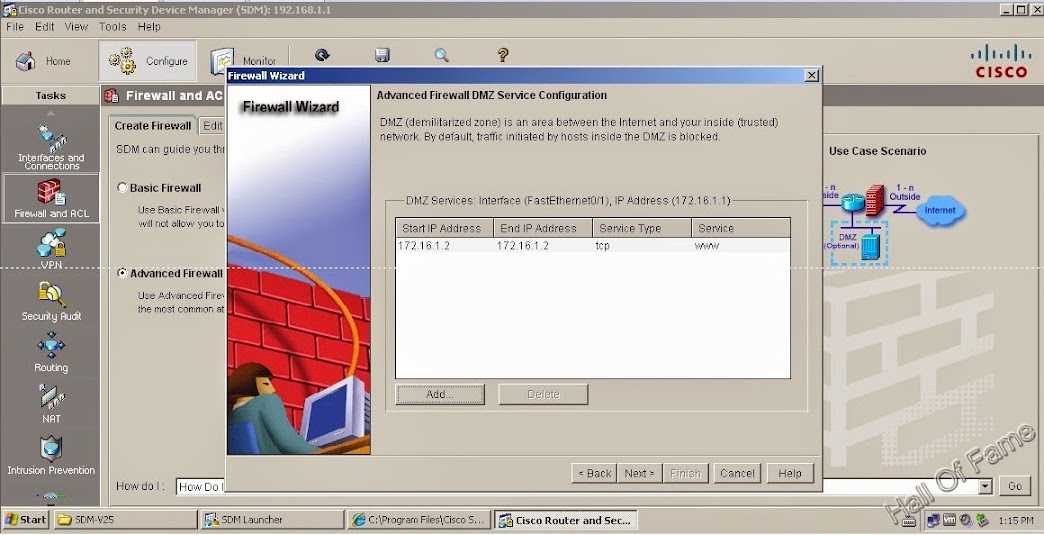The height and width of the screenshot is (535, 1044).
Task: Click the Finish button in the wizard
Action: click(x=685, y=473)
